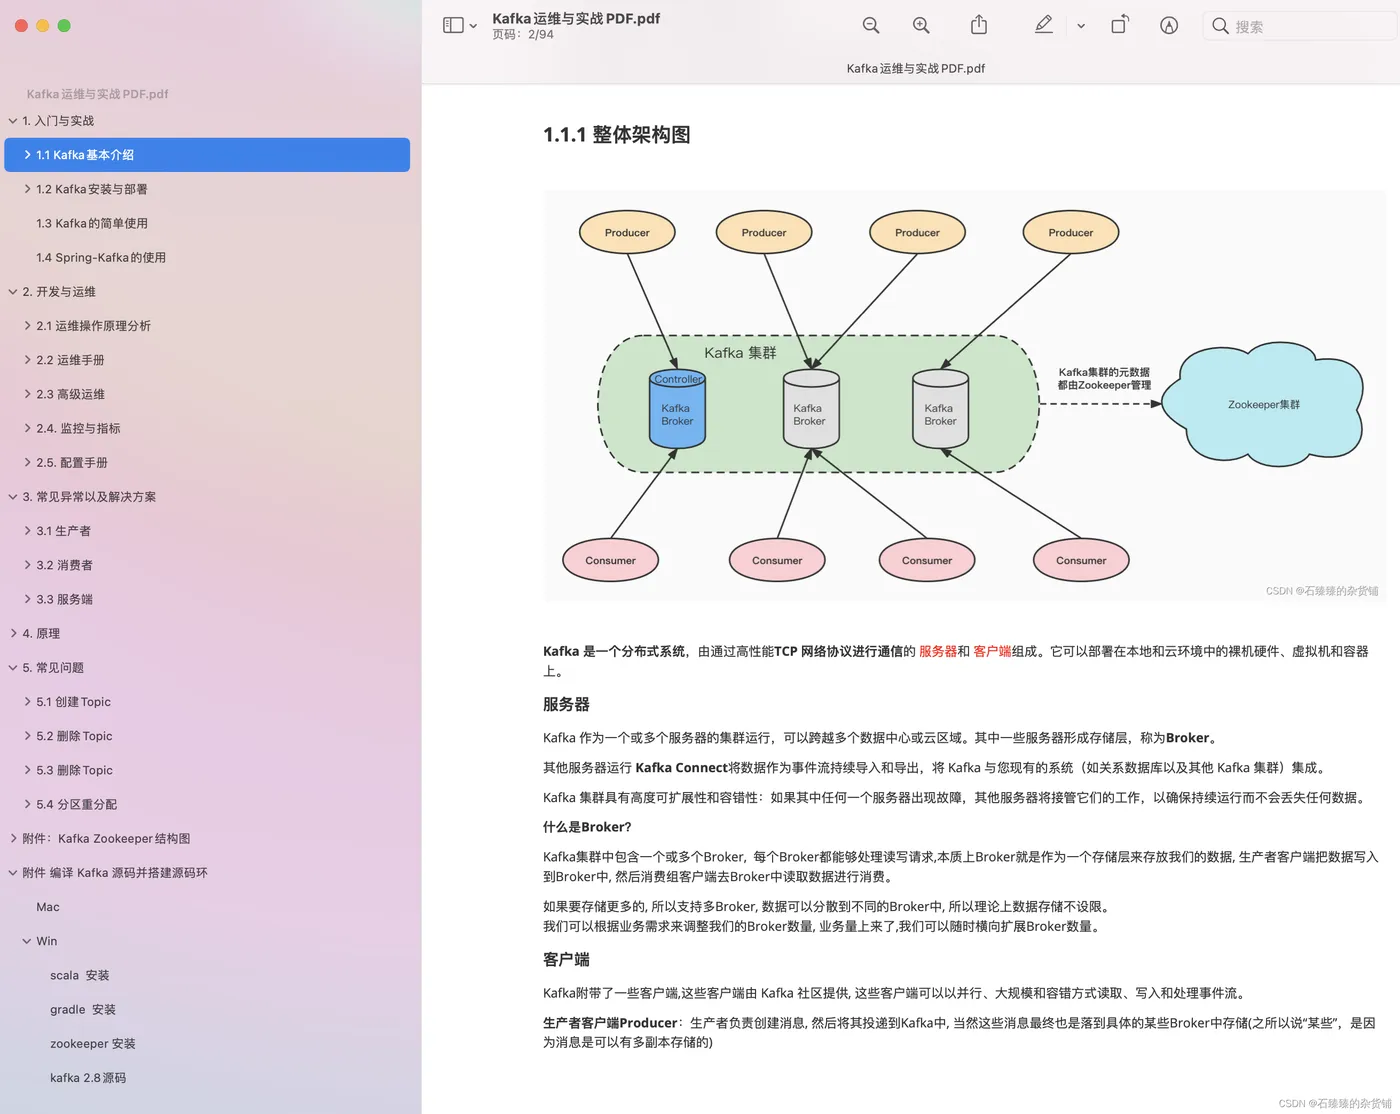Click the search field
This screenshot has height=1114, width=1400.
(1299, 26)
